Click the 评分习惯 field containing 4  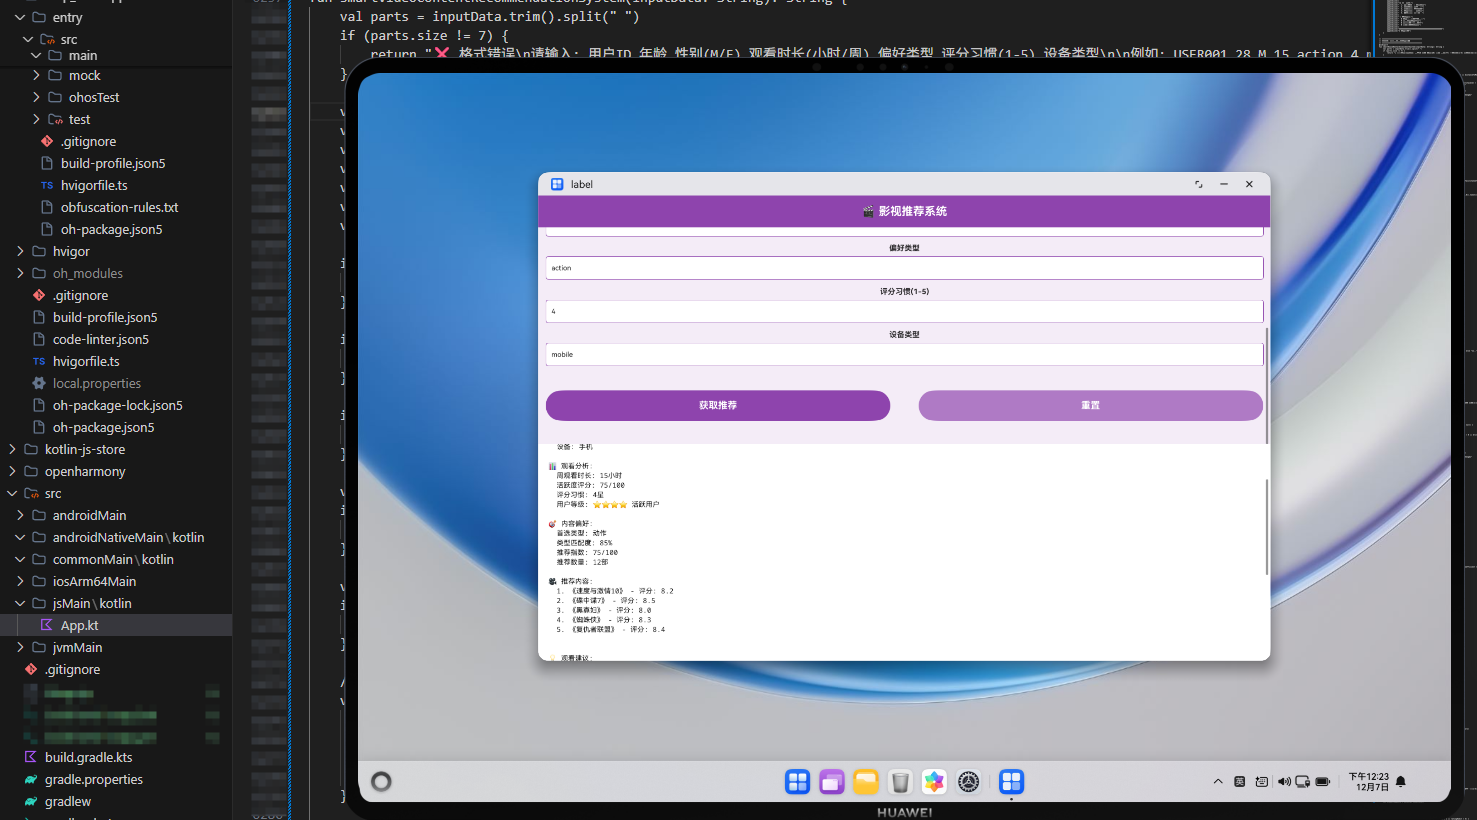tap(904, 311)
